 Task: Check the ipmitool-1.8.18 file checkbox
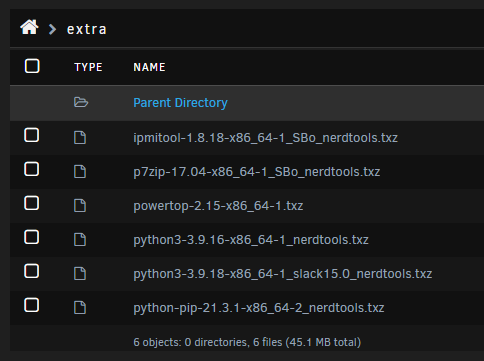tap(31, 135)
